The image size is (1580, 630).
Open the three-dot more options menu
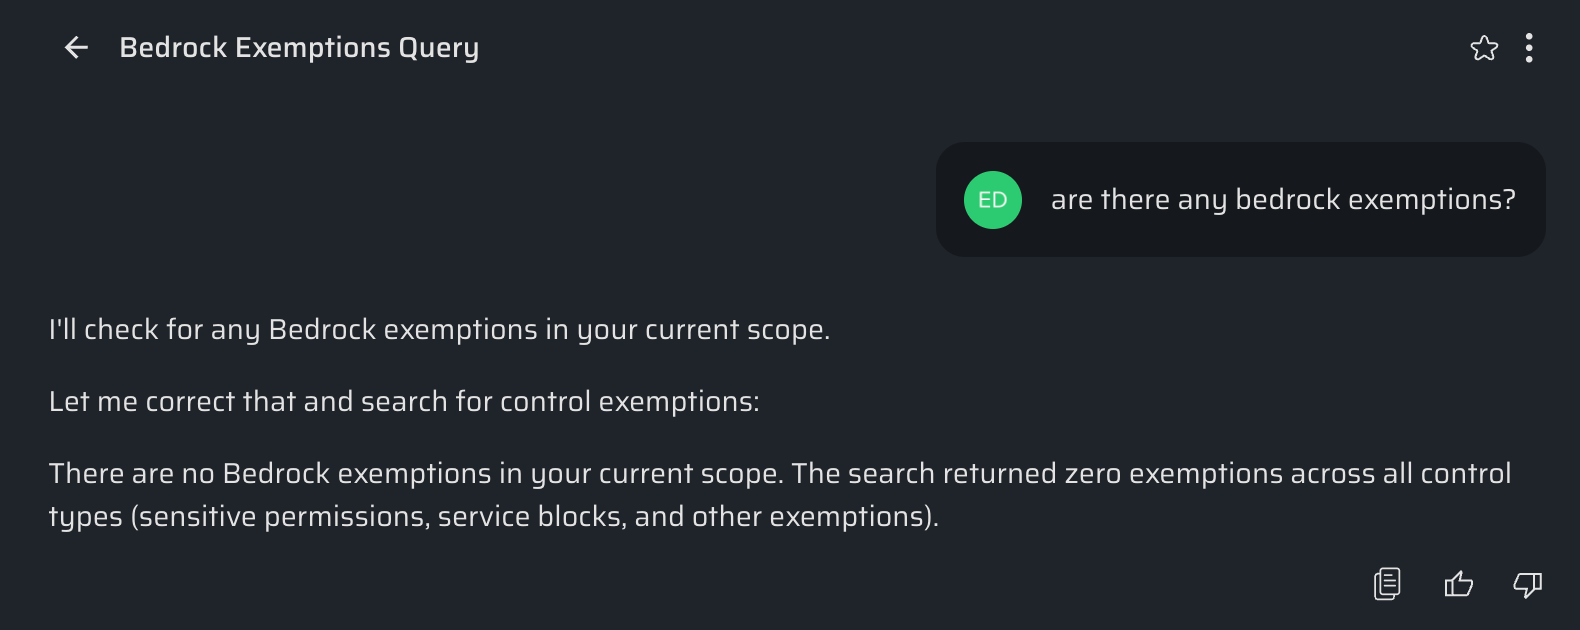[x=1529, y=47]
